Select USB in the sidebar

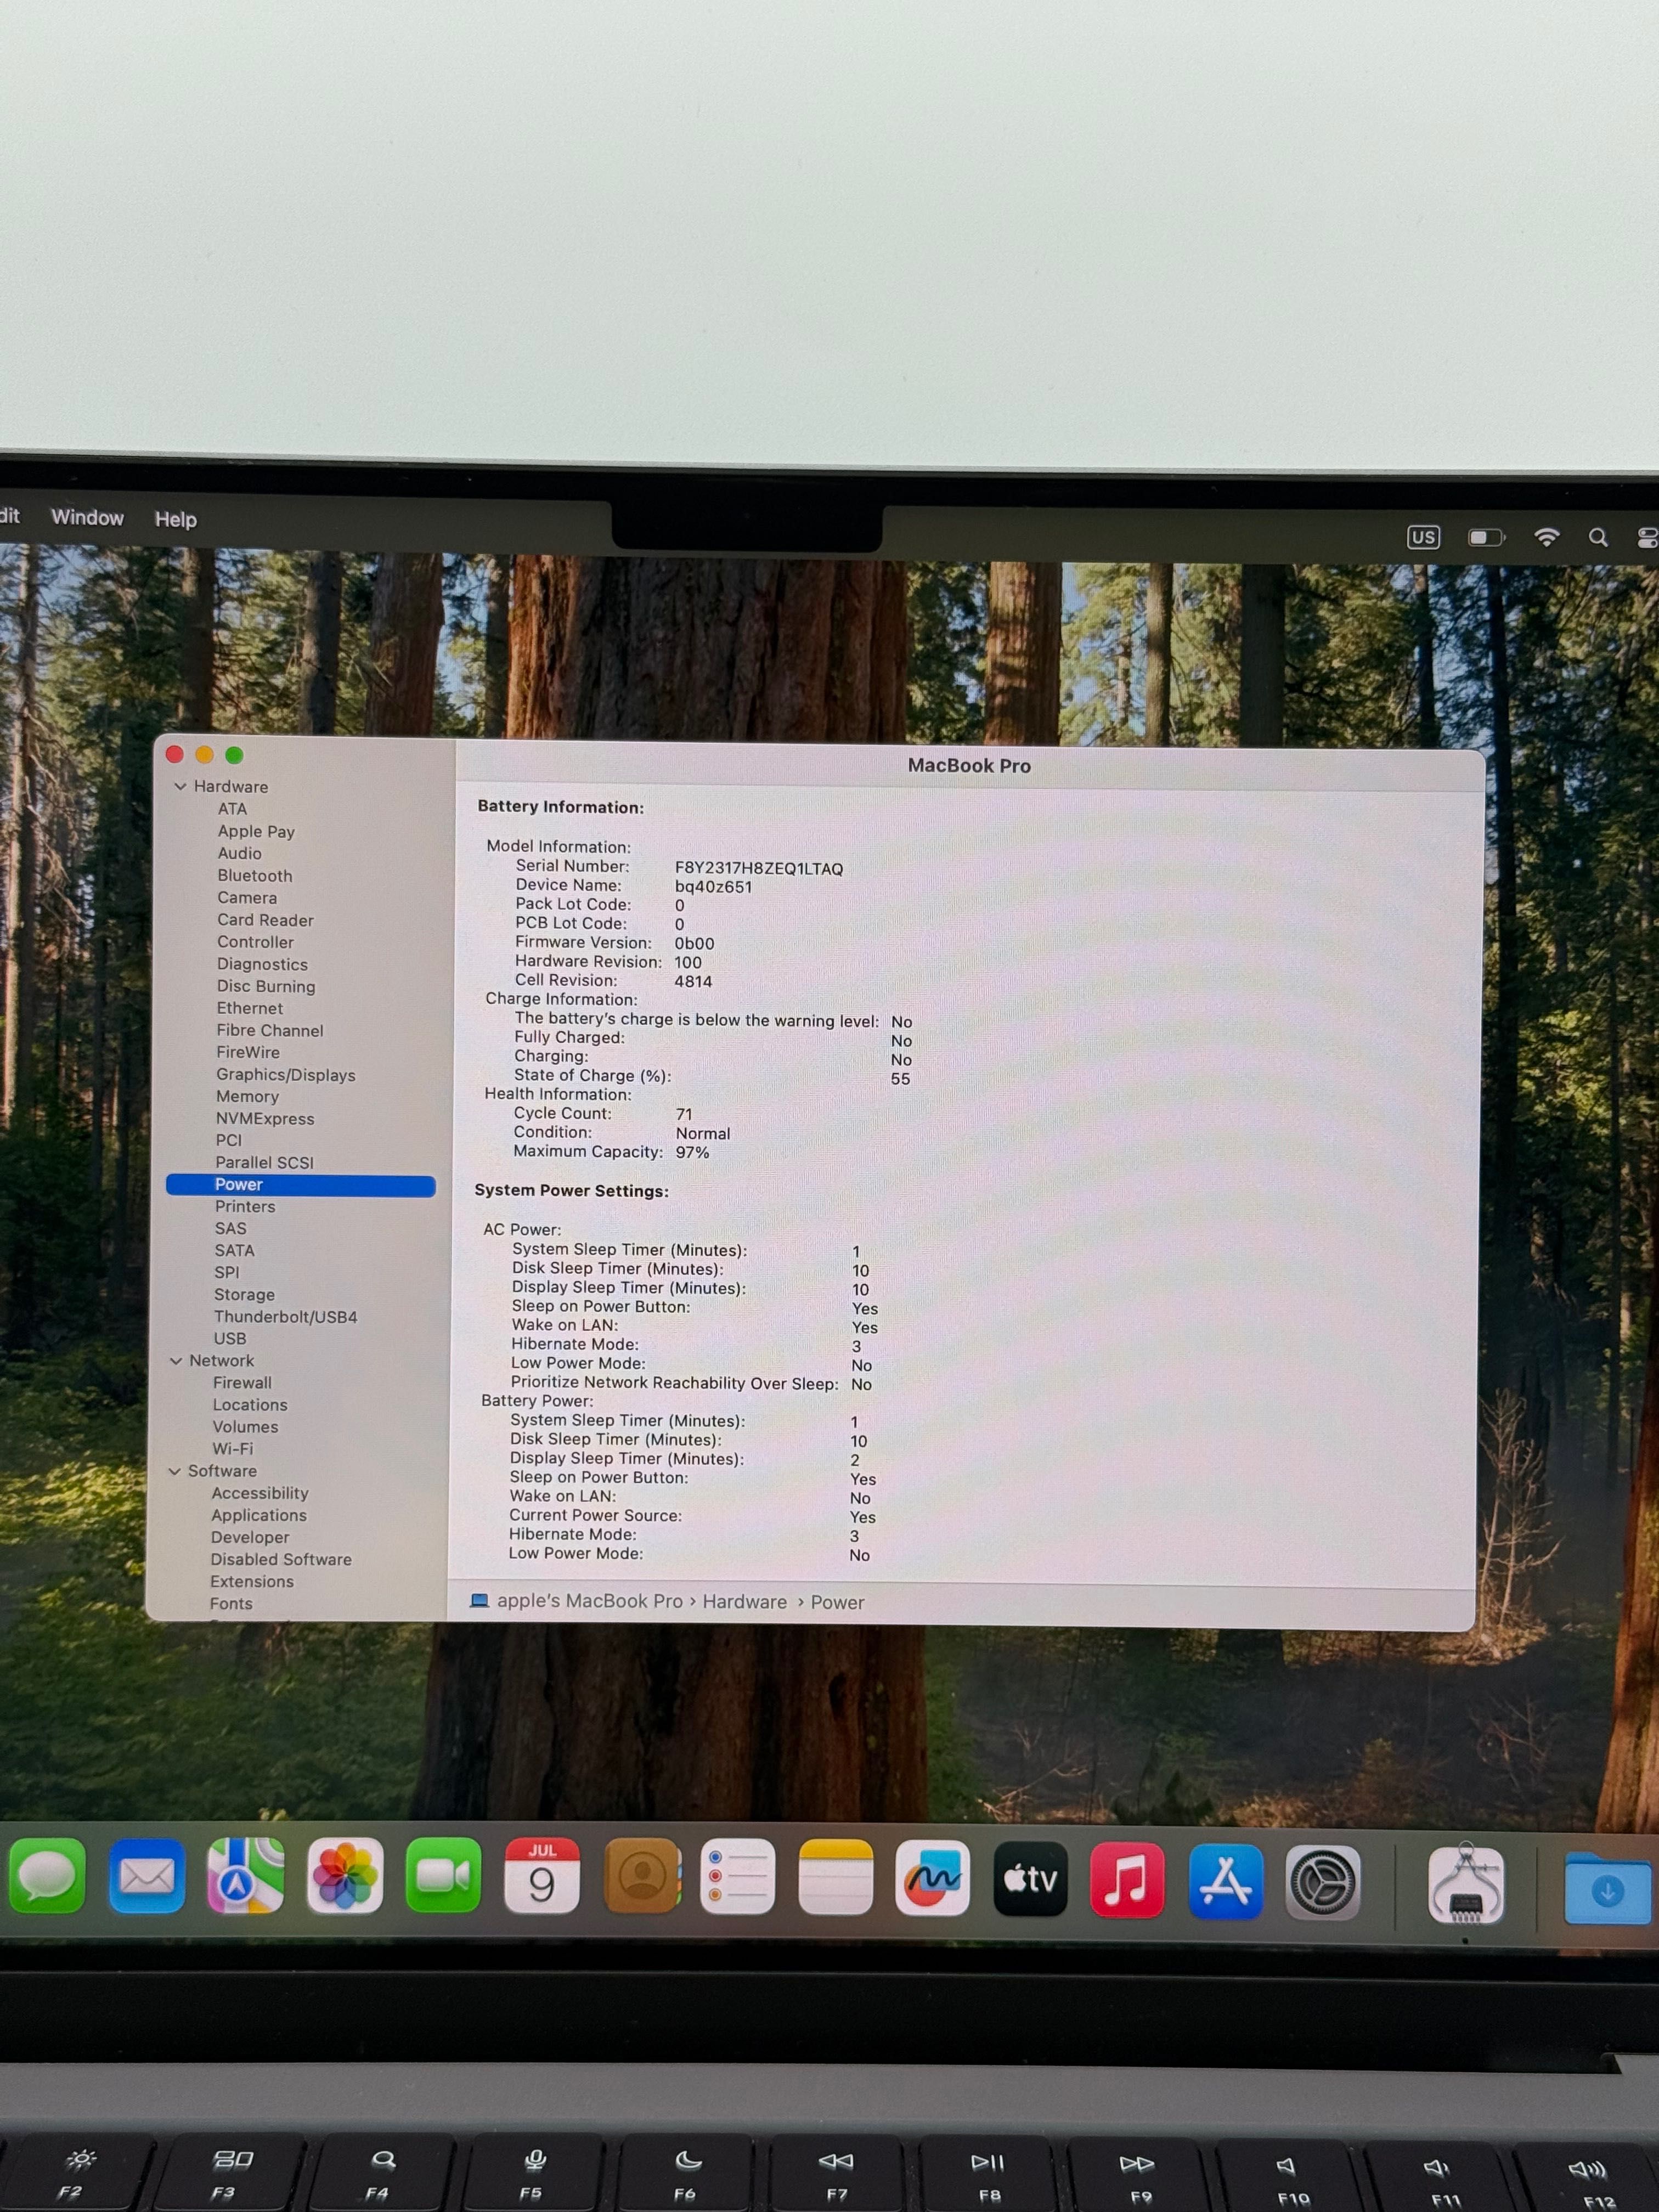point(230,1339)
